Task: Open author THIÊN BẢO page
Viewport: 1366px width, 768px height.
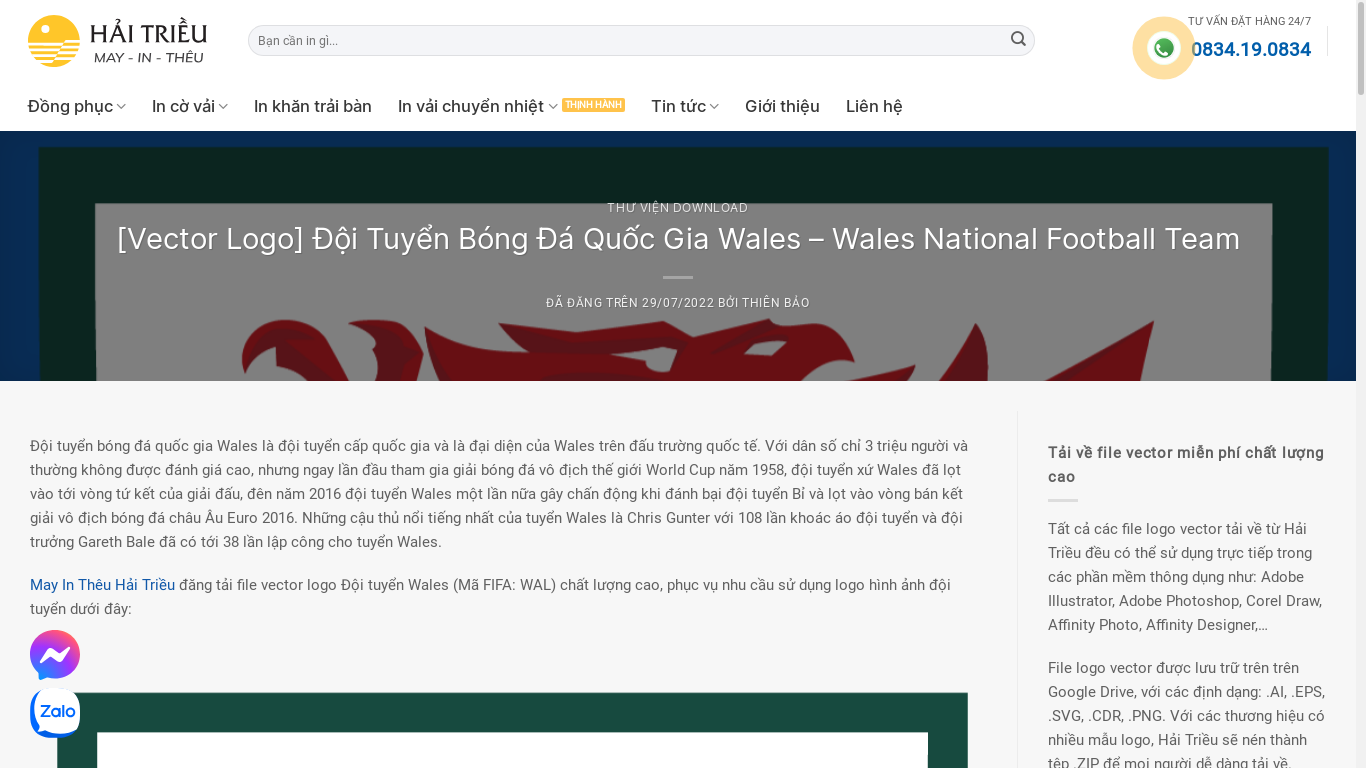Action: coord(776,303)
